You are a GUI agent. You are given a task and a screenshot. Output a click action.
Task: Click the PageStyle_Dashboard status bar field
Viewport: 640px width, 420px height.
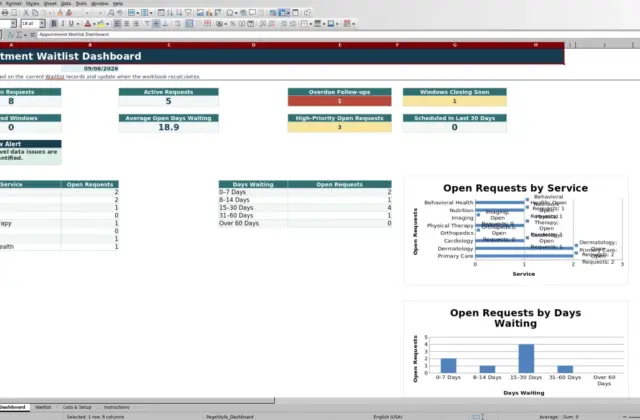tap(230, 417)
